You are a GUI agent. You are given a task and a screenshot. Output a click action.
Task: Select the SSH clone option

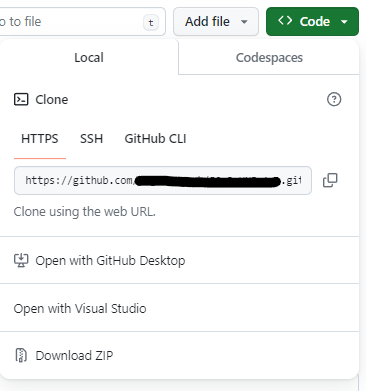pyautogui.click(x=91, y=139)
